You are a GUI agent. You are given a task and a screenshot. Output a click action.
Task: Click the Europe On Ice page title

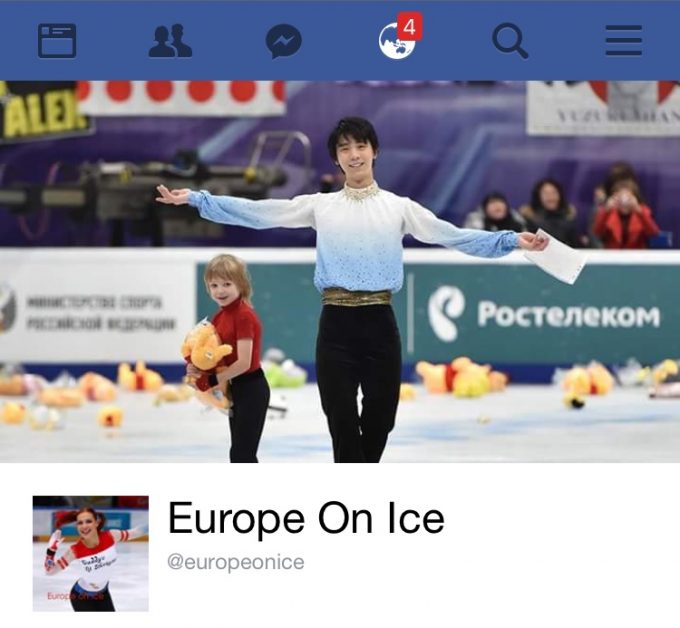click(x=306, y=518)
